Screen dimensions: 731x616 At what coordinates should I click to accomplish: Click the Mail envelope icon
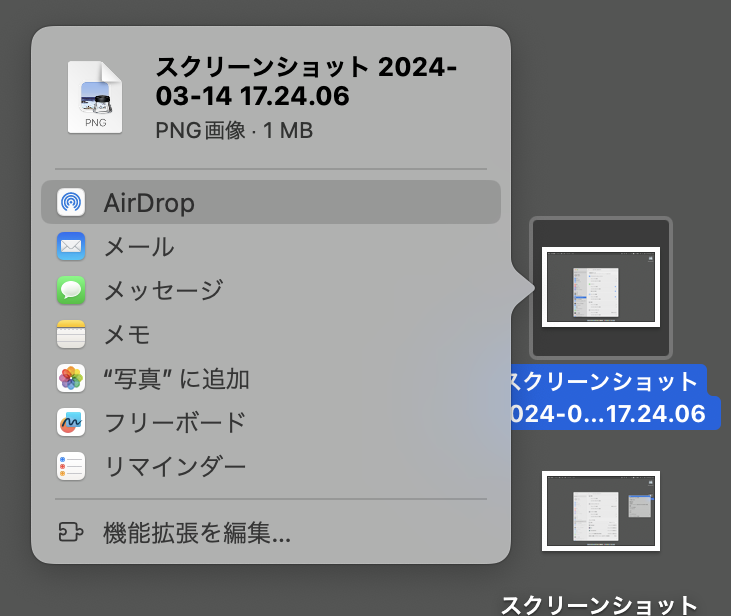tap(71, 246)
